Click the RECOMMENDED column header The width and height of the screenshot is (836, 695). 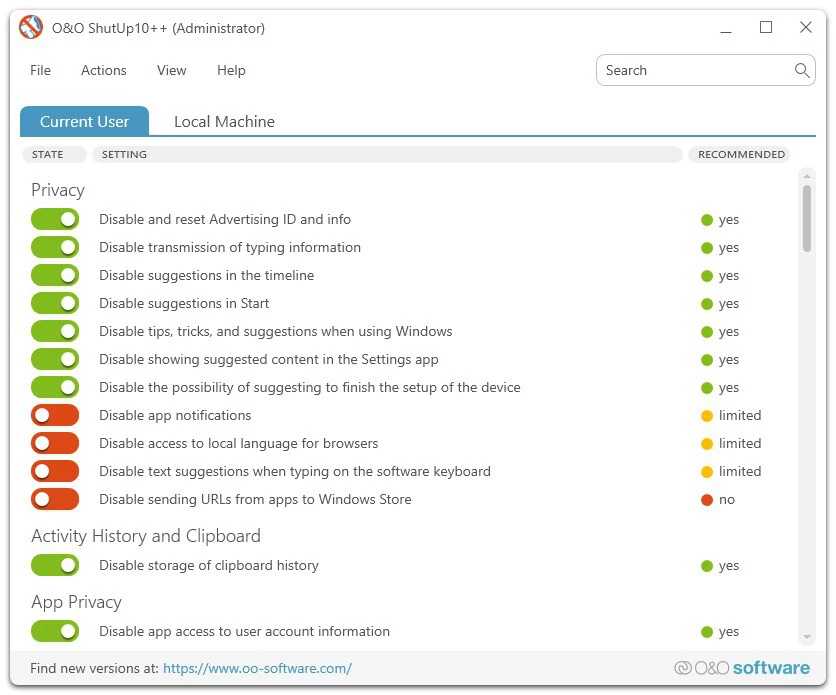741,155
